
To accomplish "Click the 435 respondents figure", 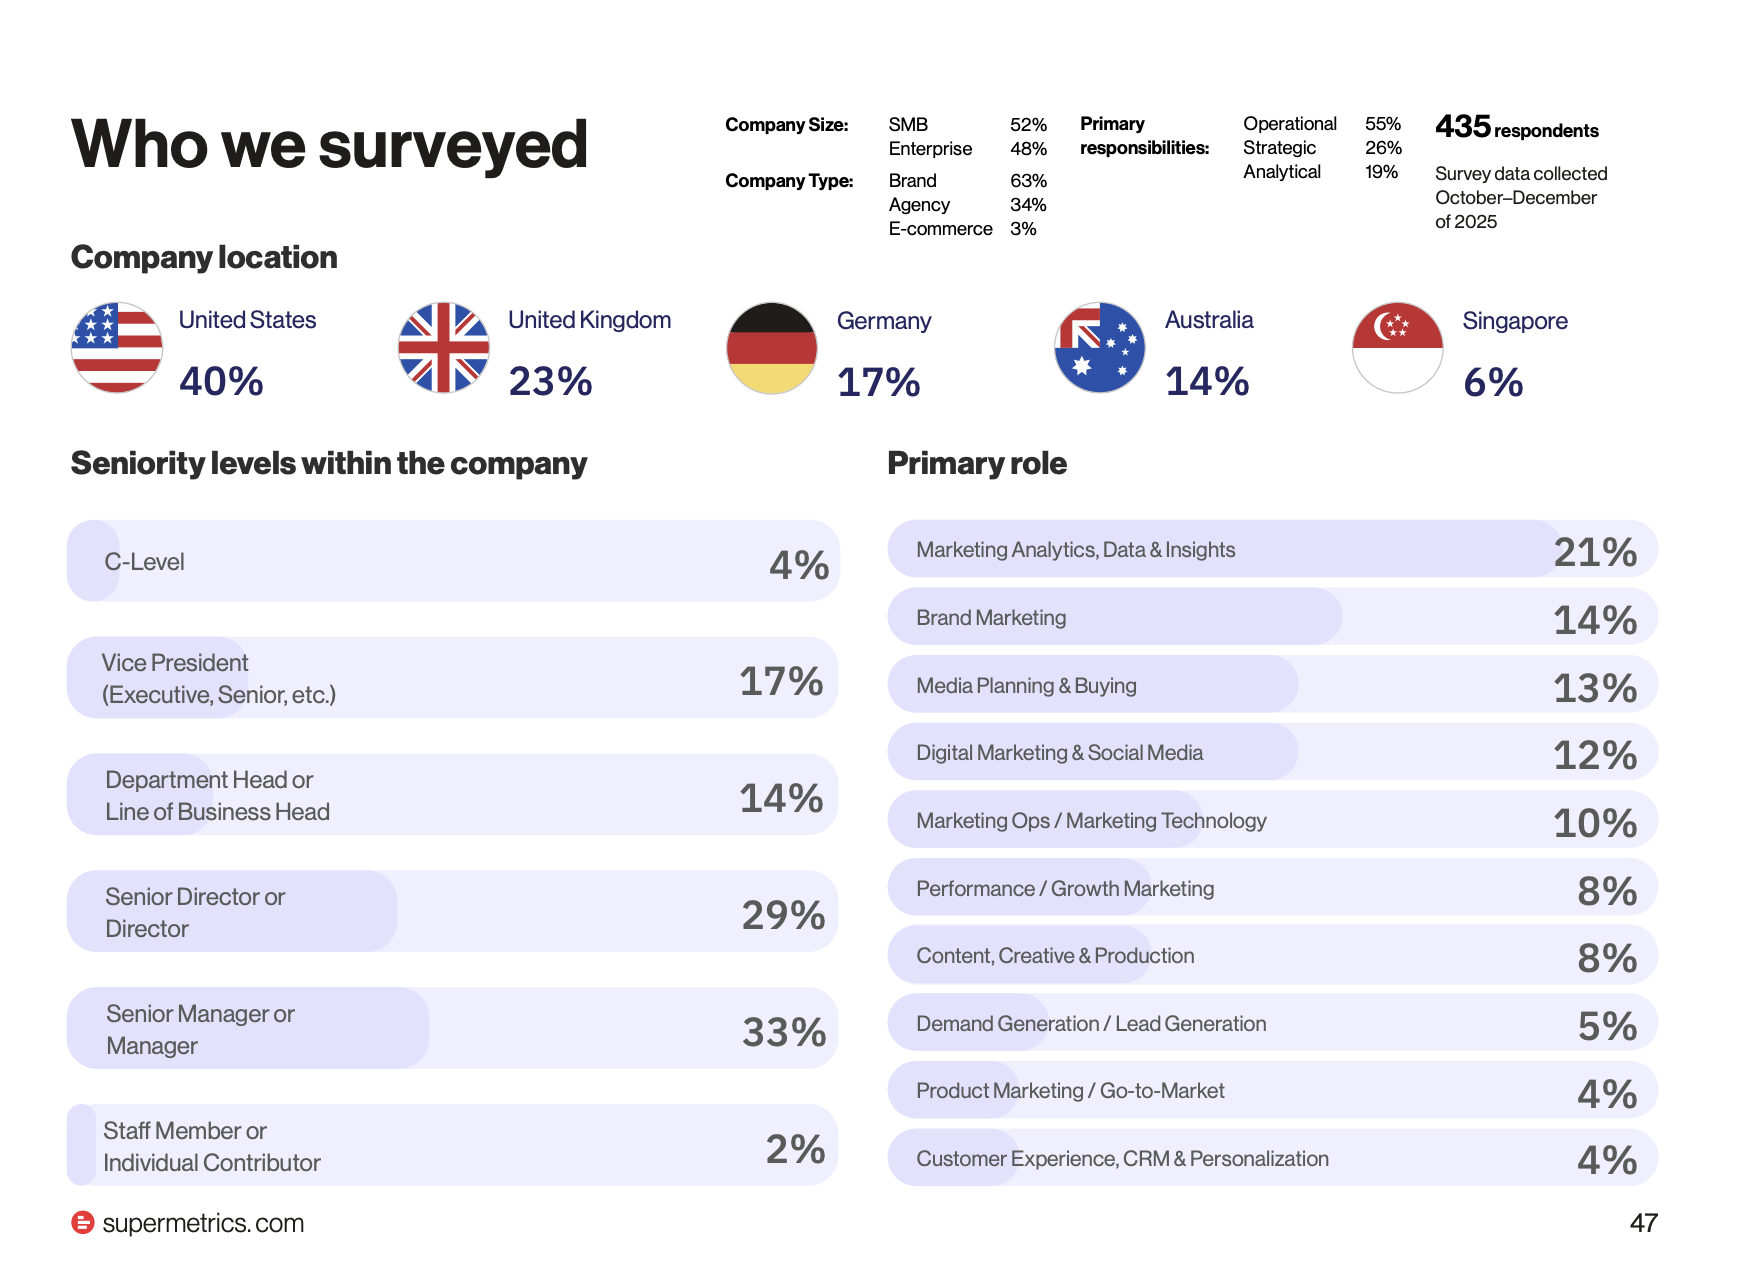I will pos(1517,128).
